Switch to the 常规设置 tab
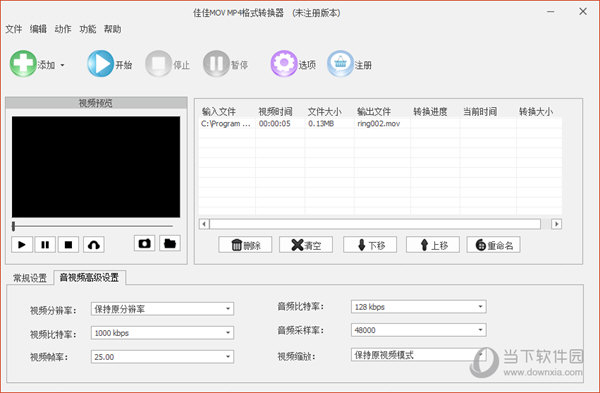The width and height of the screenshot is (600, 393). 30,278
